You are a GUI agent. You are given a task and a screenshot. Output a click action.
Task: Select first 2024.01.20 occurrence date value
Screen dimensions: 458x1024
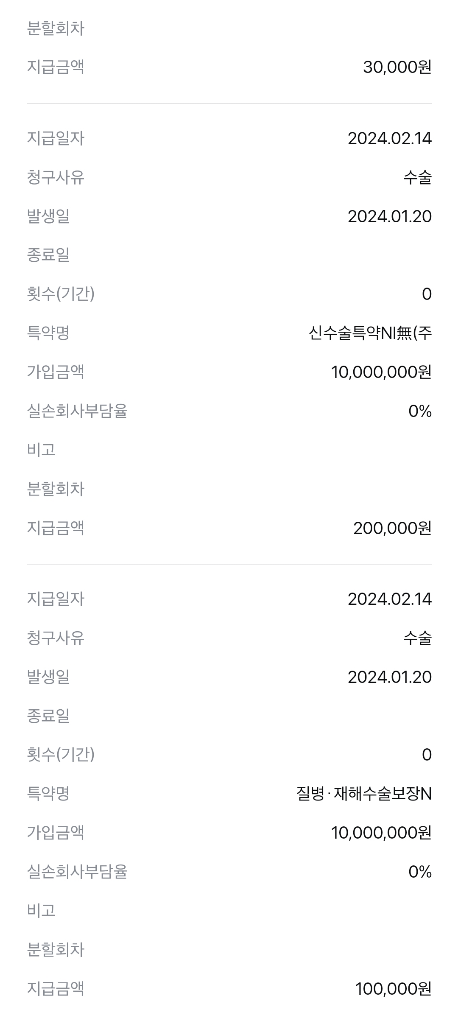389,216
